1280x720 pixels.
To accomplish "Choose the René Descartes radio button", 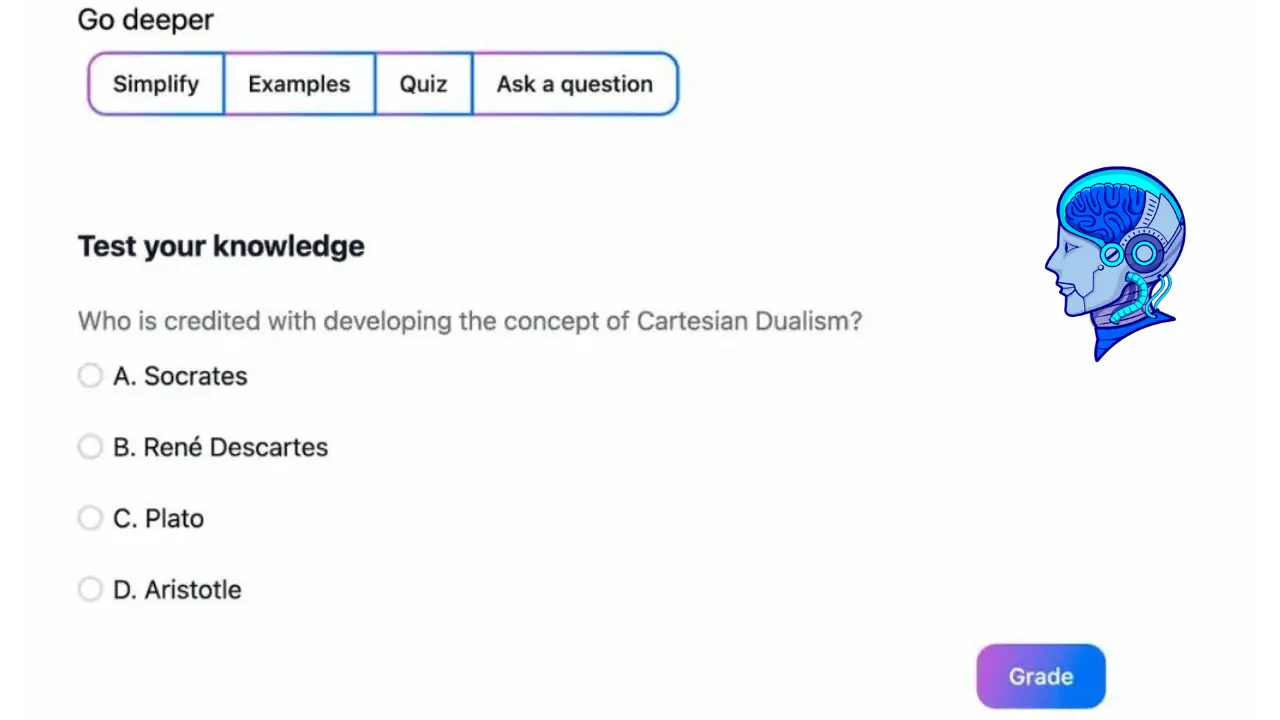I will click(x=90, y=447).
